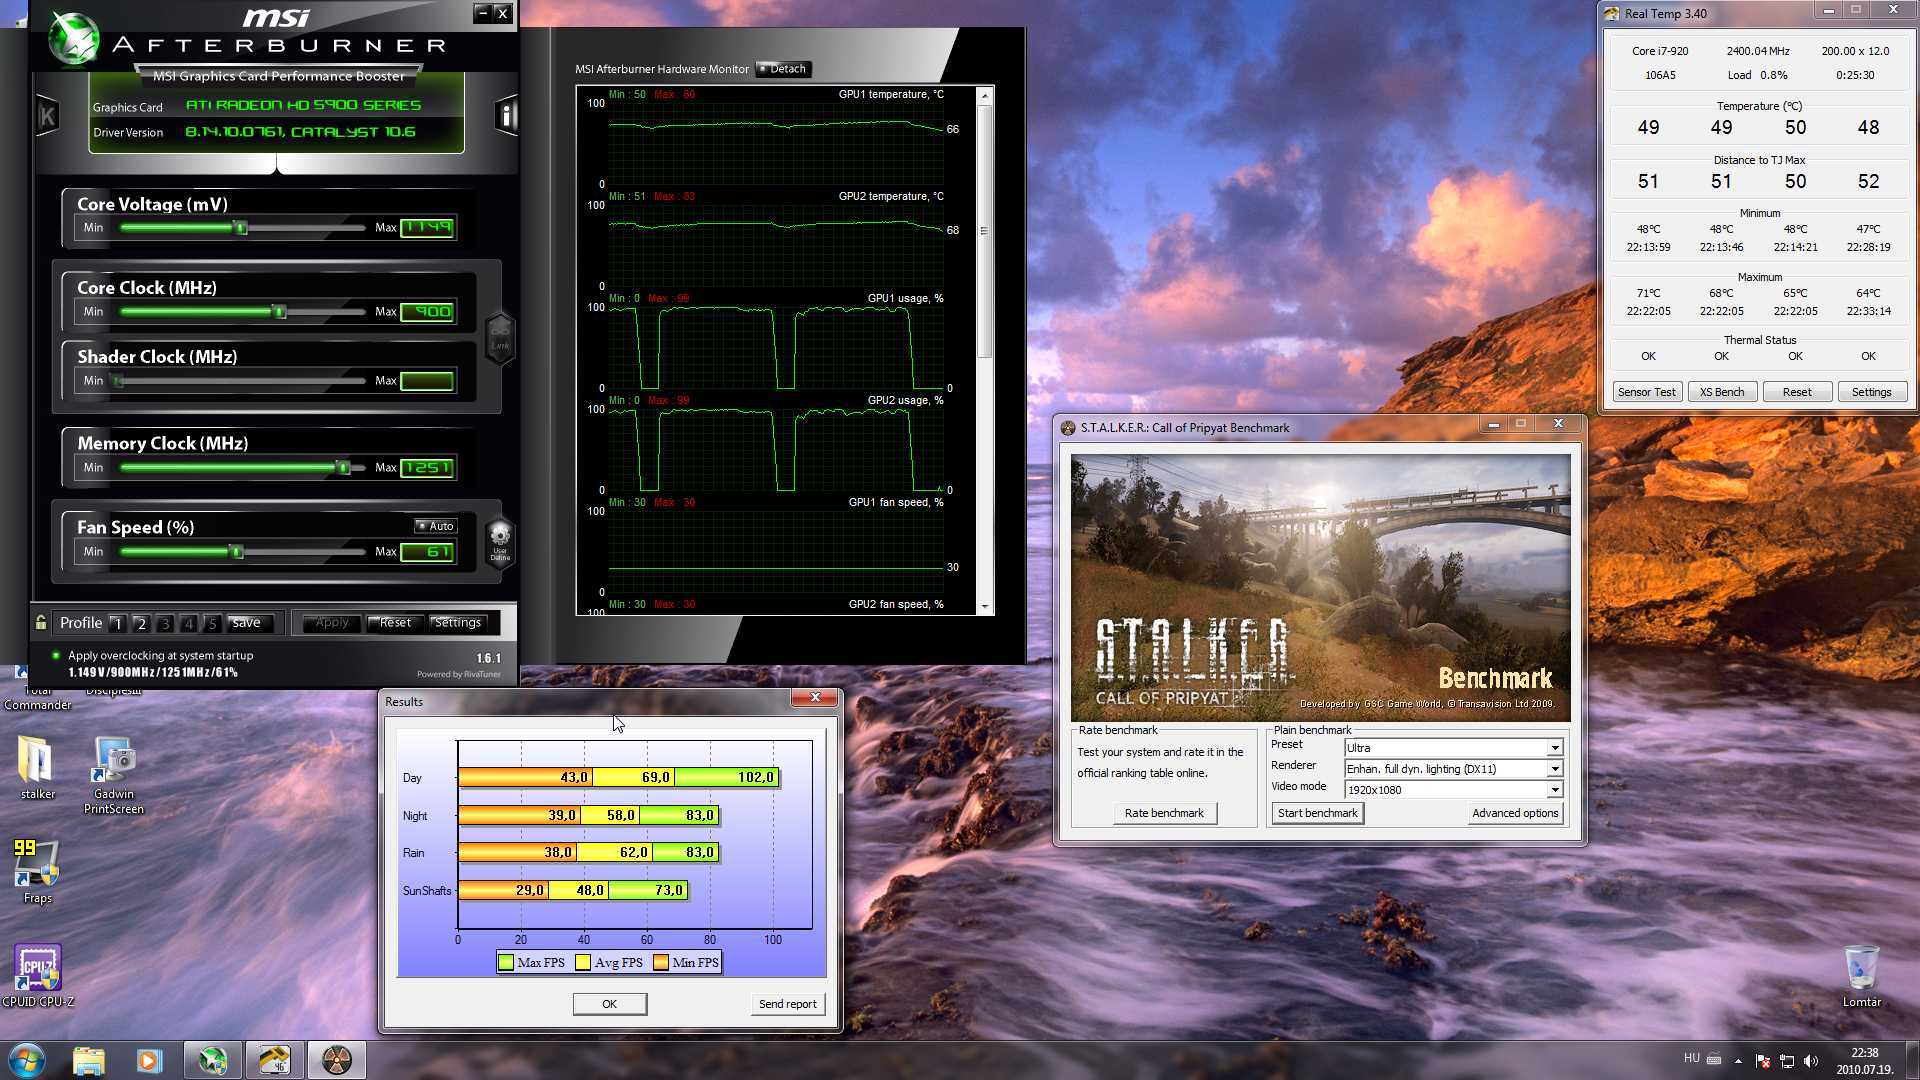Toggle the profile lock padlock icon

tap(41, 623)
